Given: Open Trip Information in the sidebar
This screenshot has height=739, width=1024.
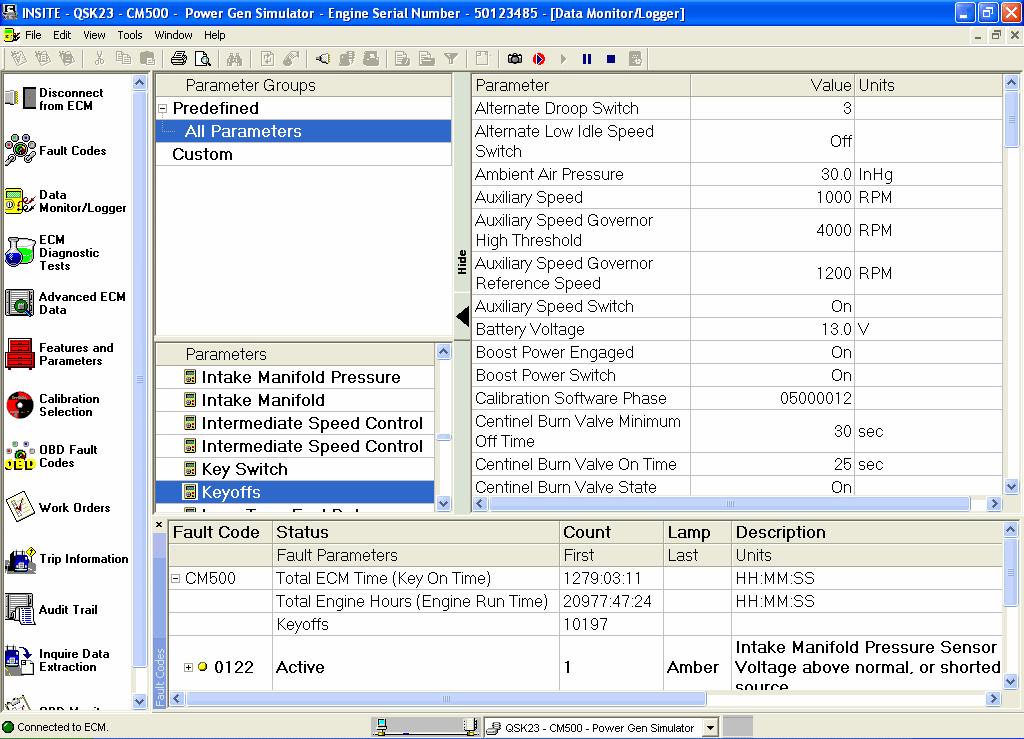Looking at the screenshot, I should (67, 559).
